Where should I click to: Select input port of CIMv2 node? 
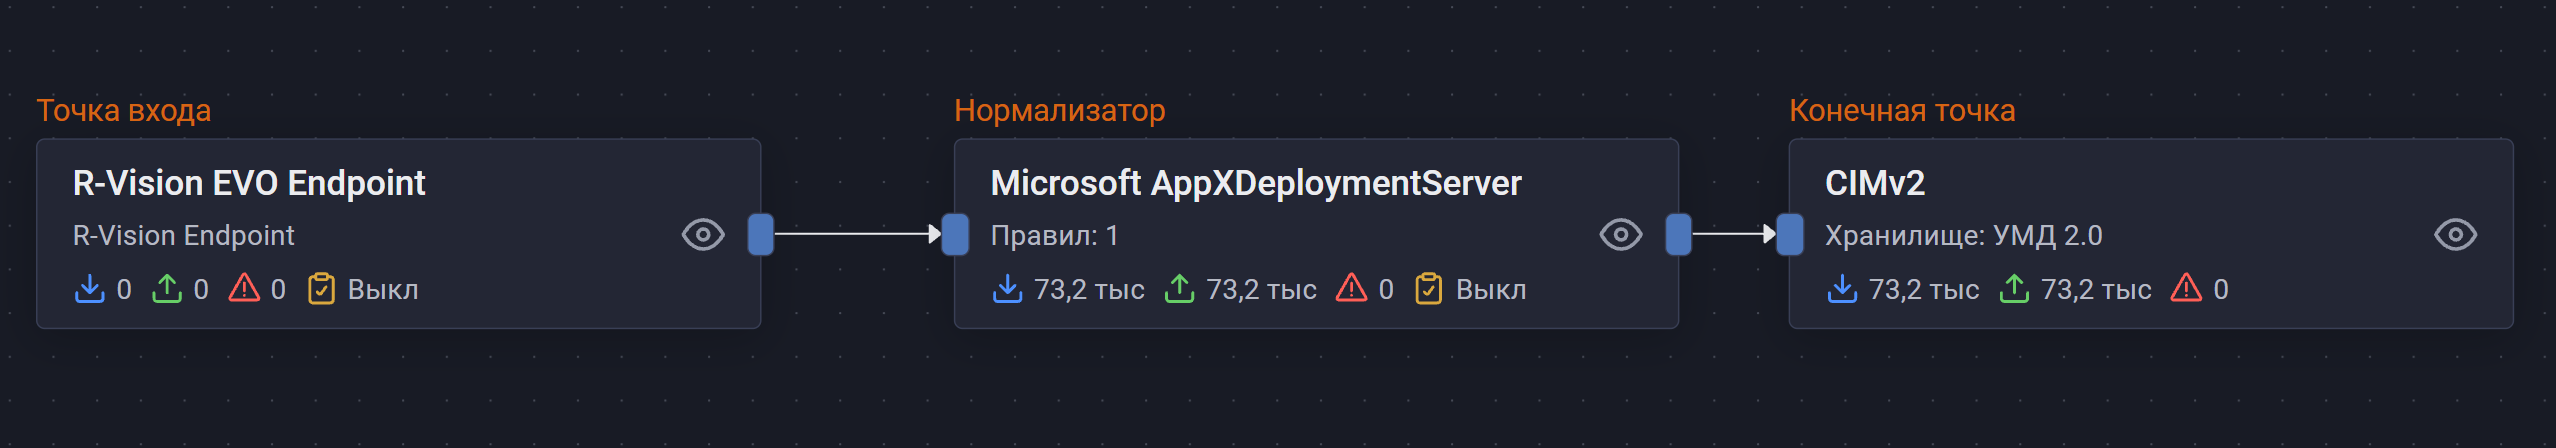tap(1790, 235)
